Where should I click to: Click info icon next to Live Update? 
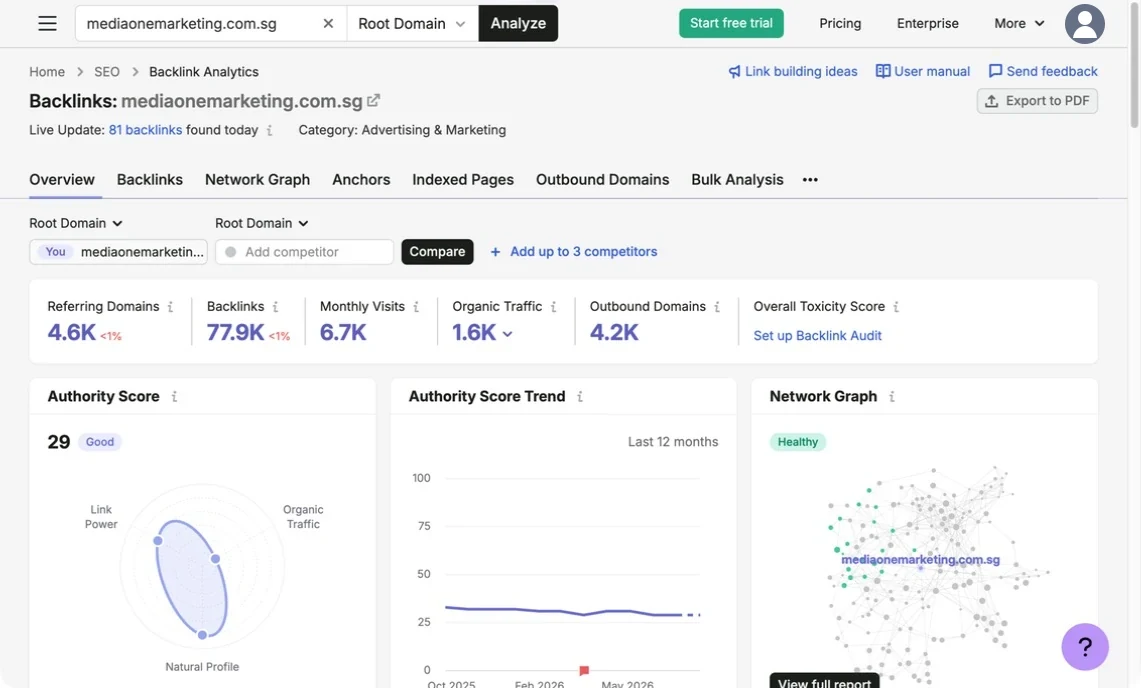269,130
